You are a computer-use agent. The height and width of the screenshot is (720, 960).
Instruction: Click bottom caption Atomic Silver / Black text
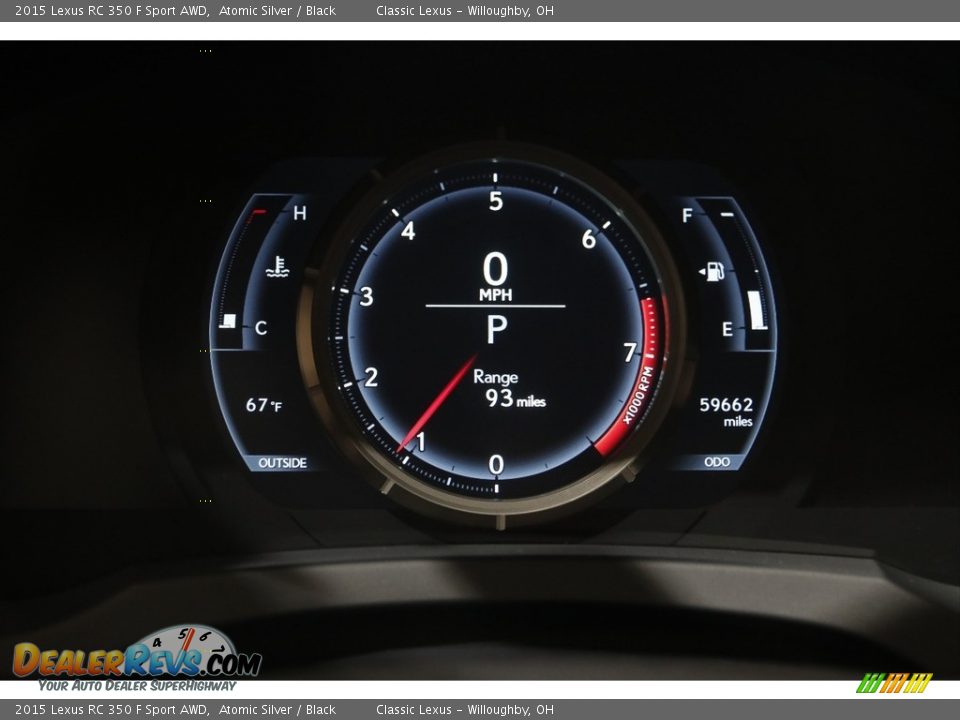[x=277, y=710]
